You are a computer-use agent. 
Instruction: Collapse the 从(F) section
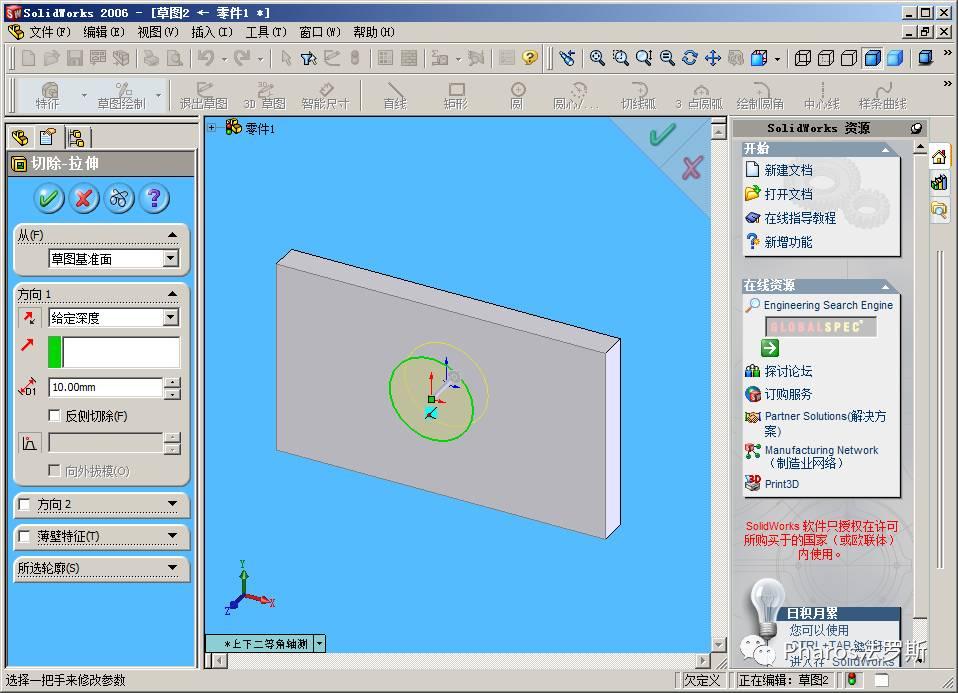pyautogui.click(x=173, y=235)
